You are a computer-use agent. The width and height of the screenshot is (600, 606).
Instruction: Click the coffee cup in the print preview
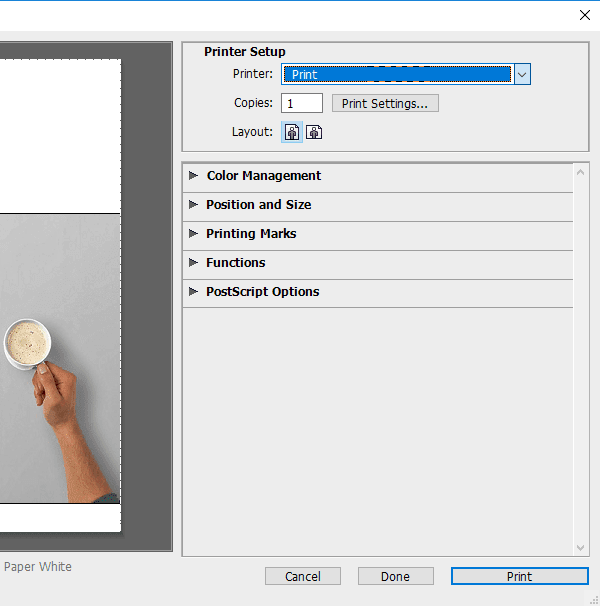27,344
